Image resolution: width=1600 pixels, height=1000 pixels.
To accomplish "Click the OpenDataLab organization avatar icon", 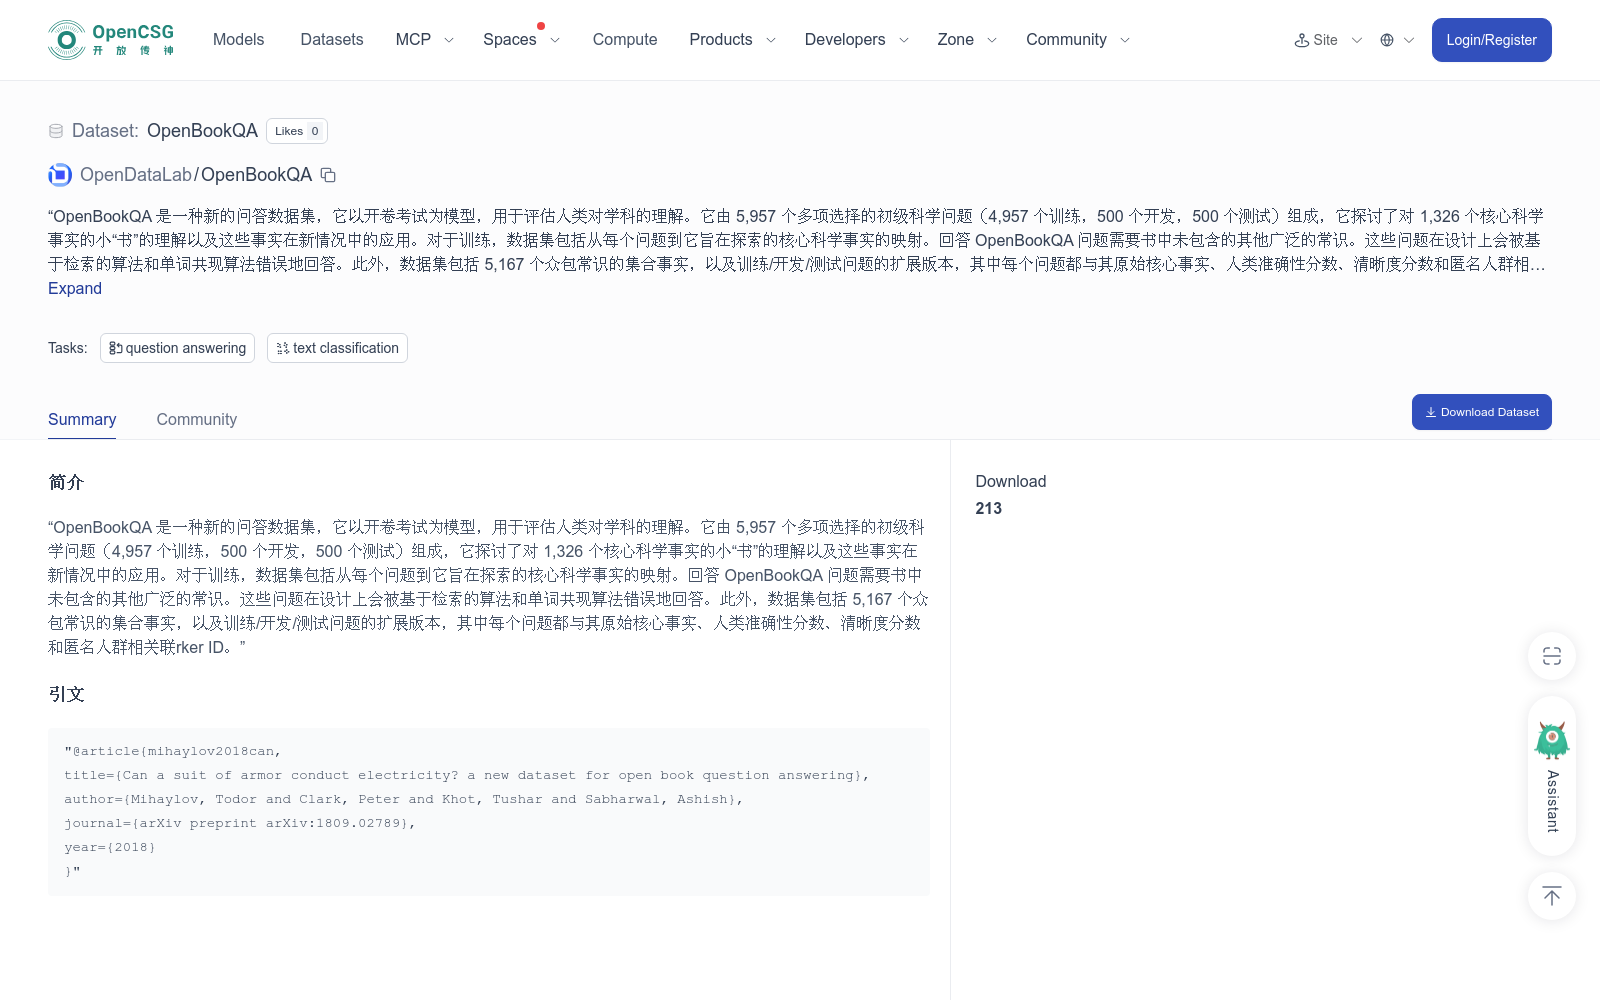I will 60,175.
